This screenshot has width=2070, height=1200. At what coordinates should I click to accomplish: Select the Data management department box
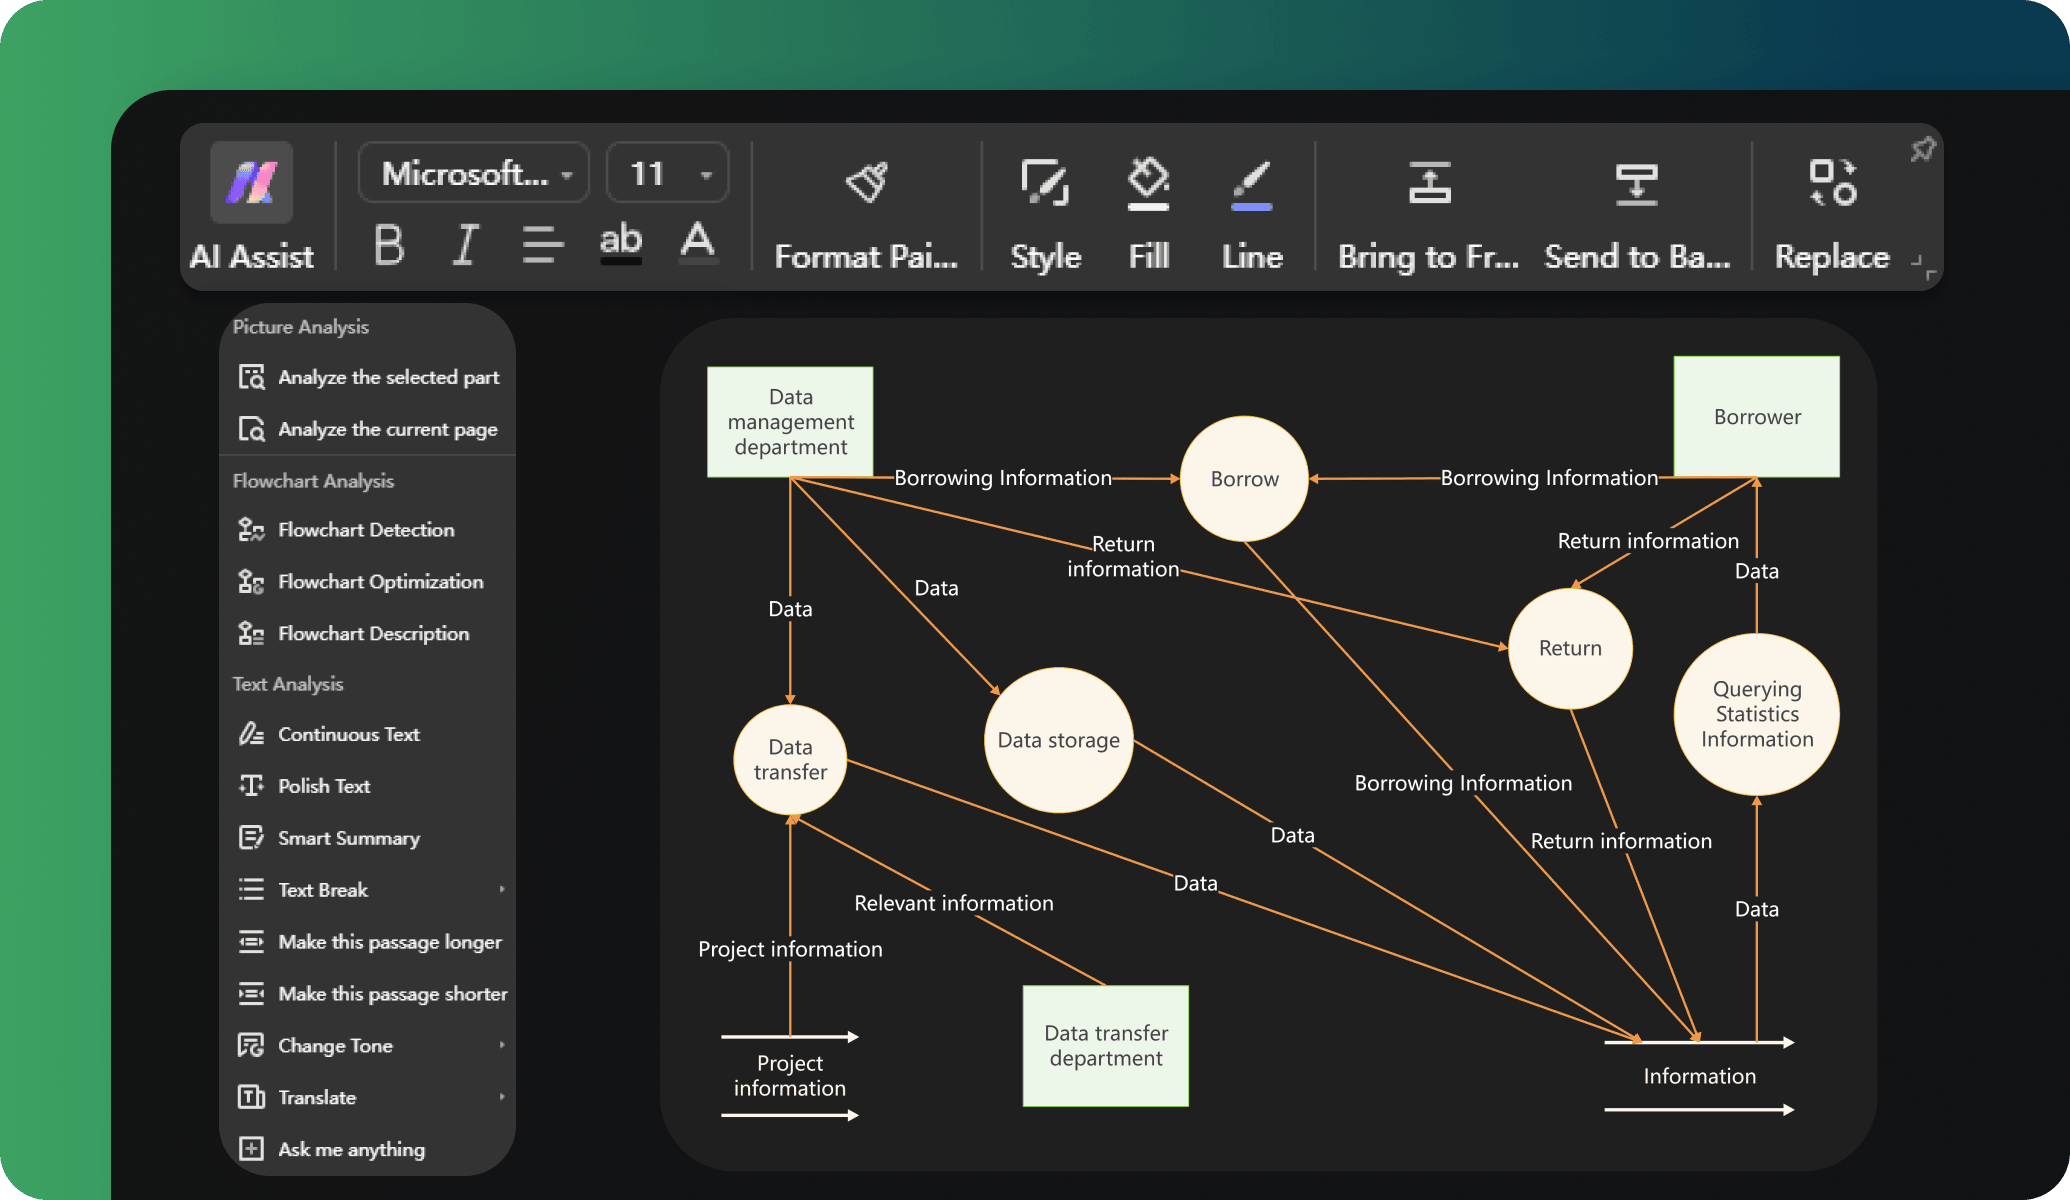point(790,422)
